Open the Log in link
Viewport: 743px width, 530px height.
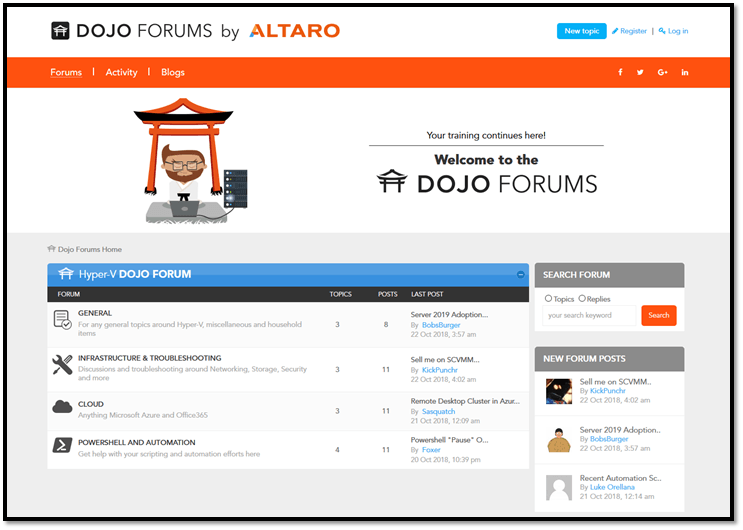tap(678, 31)
